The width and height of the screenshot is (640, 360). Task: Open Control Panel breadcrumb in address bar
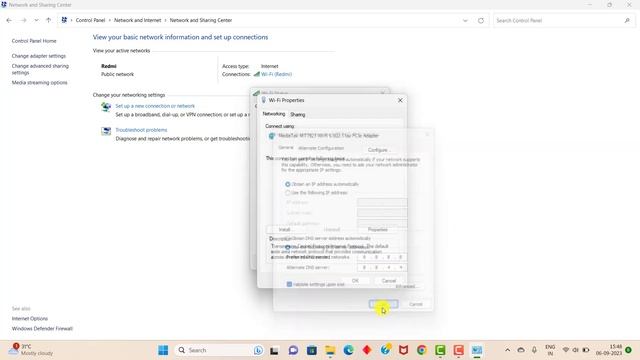90,20
